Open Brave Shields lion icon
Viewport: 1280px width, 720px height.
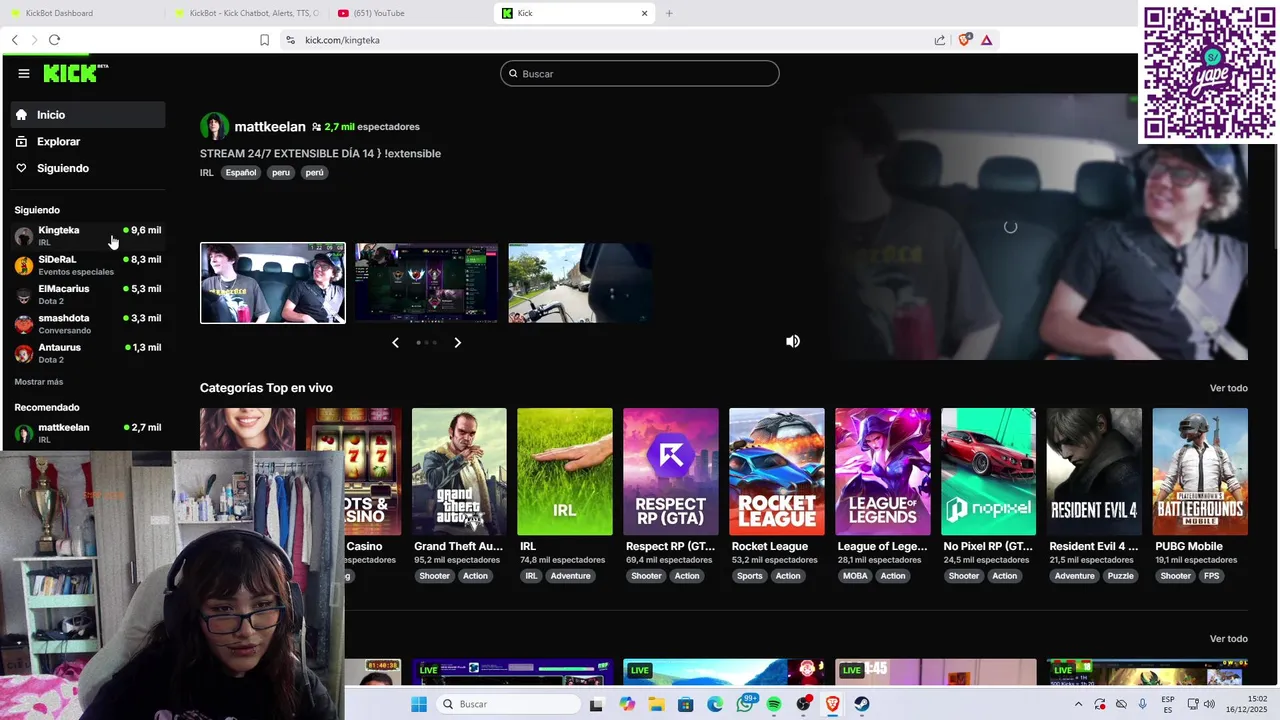coord(964,40)
